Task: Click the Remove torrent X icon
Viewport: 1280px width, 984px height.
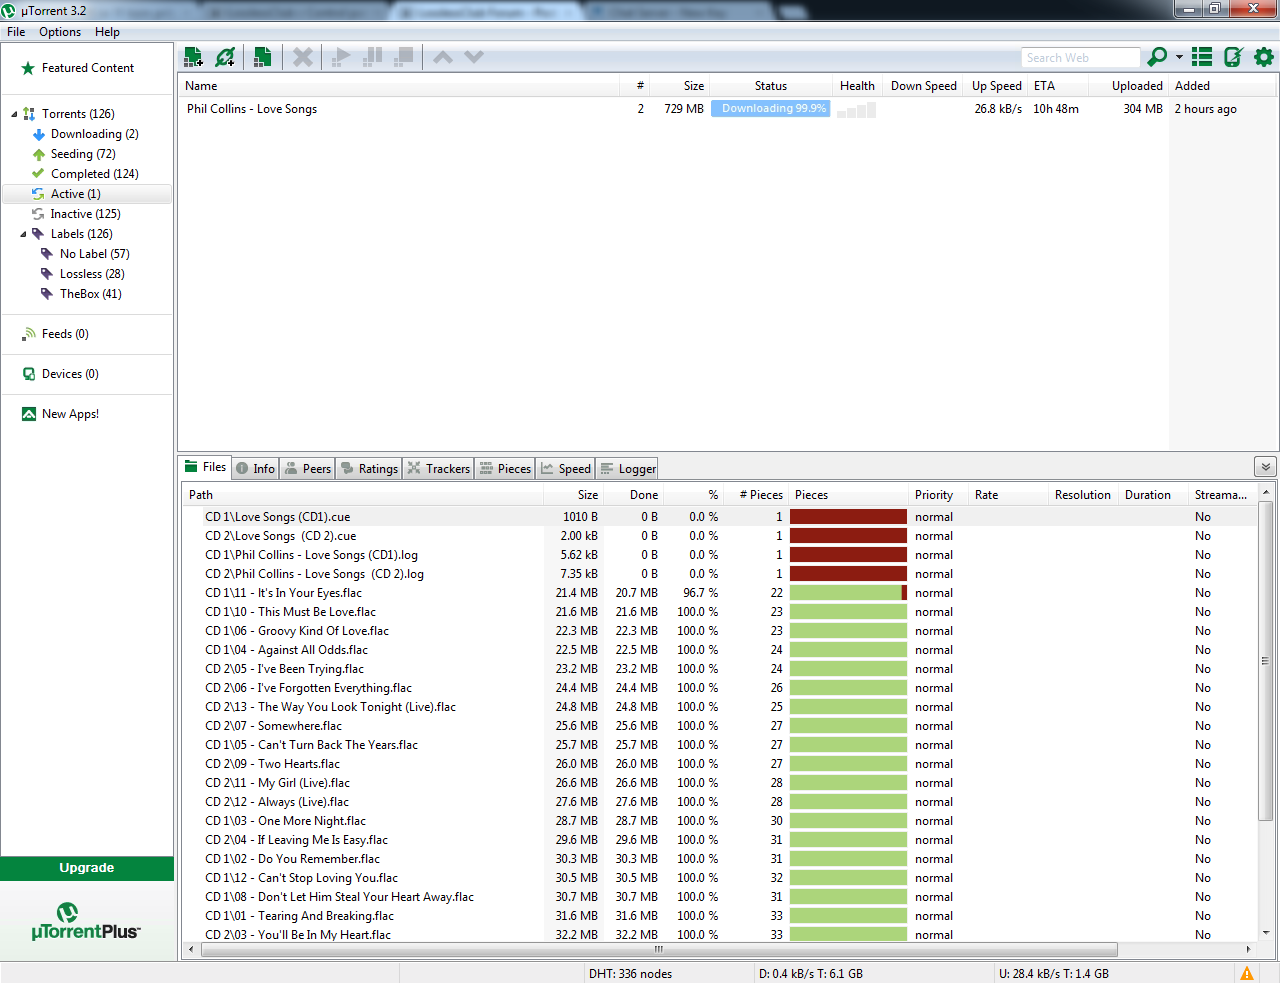Action: tap(302, 57)
